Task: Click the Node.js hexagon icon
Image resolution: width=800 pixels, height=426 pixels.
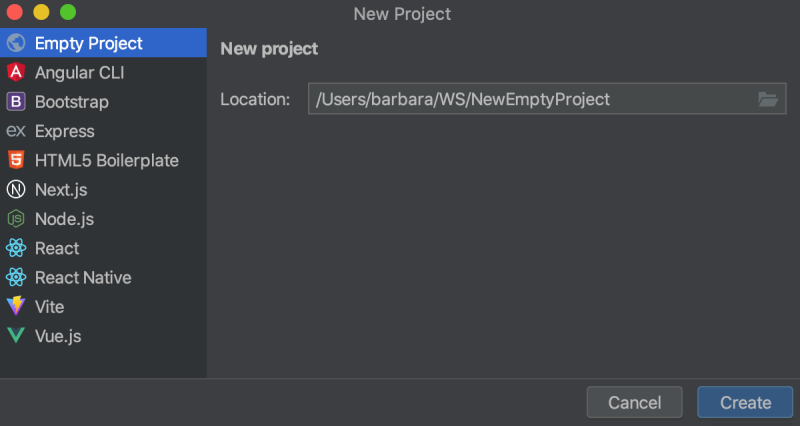Action: click(x=16, y=219)
